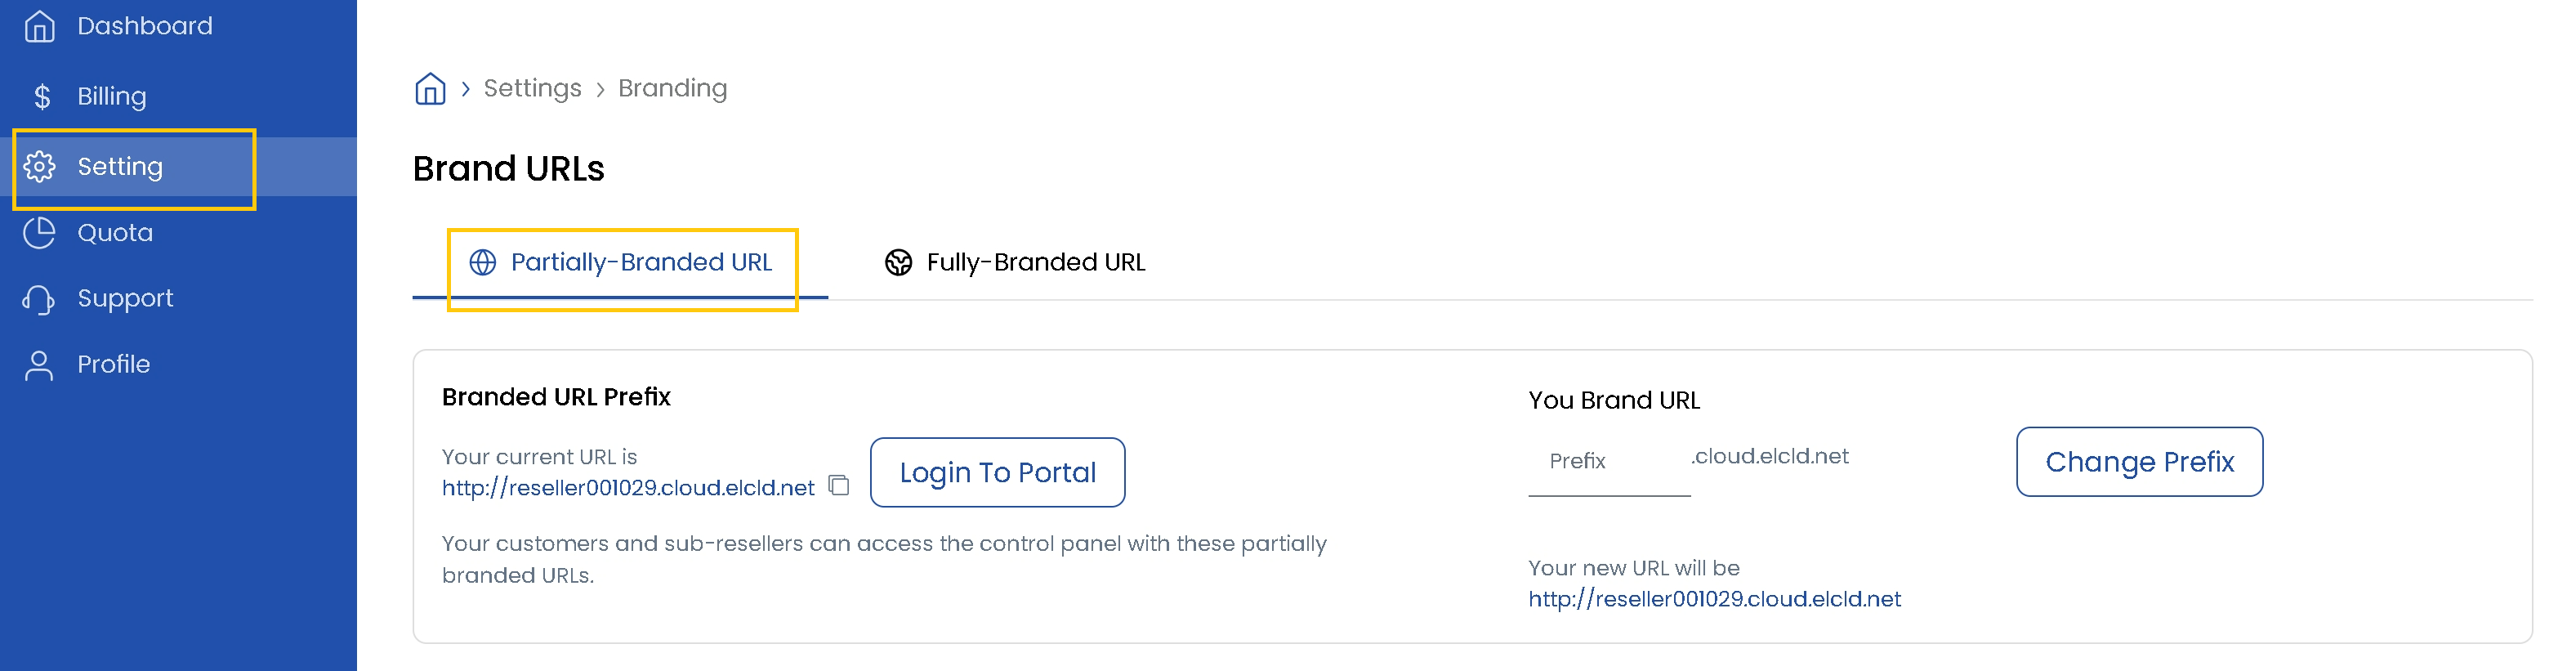Click the Branding breadcrumb entry
This screenshot has height=671, width=2576.
click(671, 88)
